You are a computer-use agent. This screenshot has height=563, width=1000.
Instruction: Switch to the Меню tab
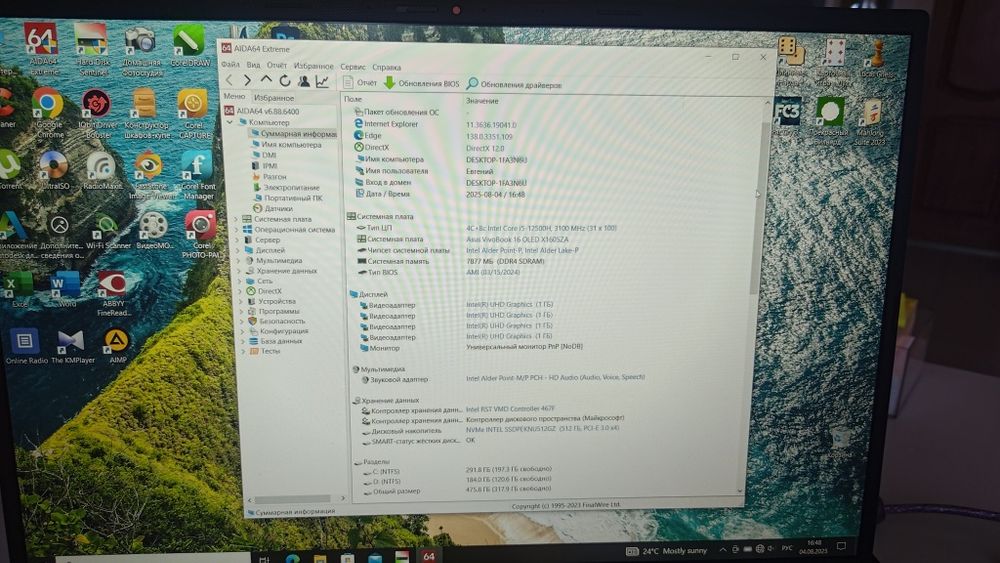coord(234,96)
